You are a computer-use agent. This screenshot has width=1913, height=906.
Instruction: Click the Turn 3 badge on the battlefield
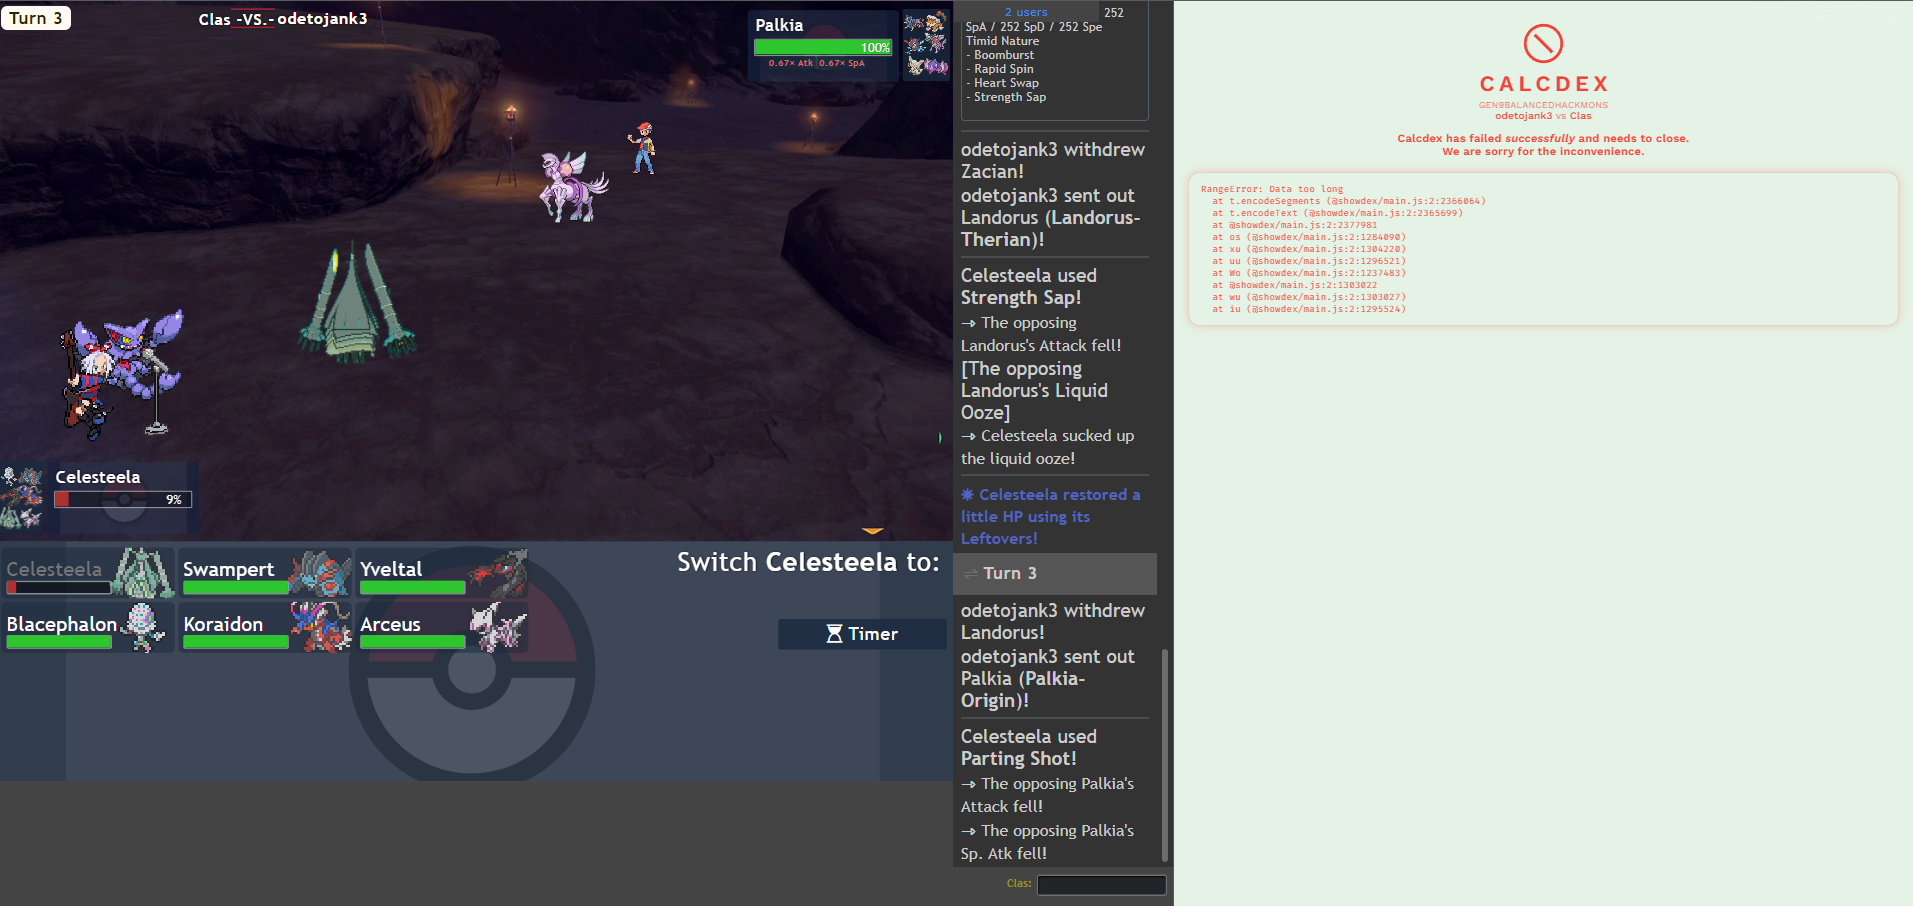click(x=36, y=18)
